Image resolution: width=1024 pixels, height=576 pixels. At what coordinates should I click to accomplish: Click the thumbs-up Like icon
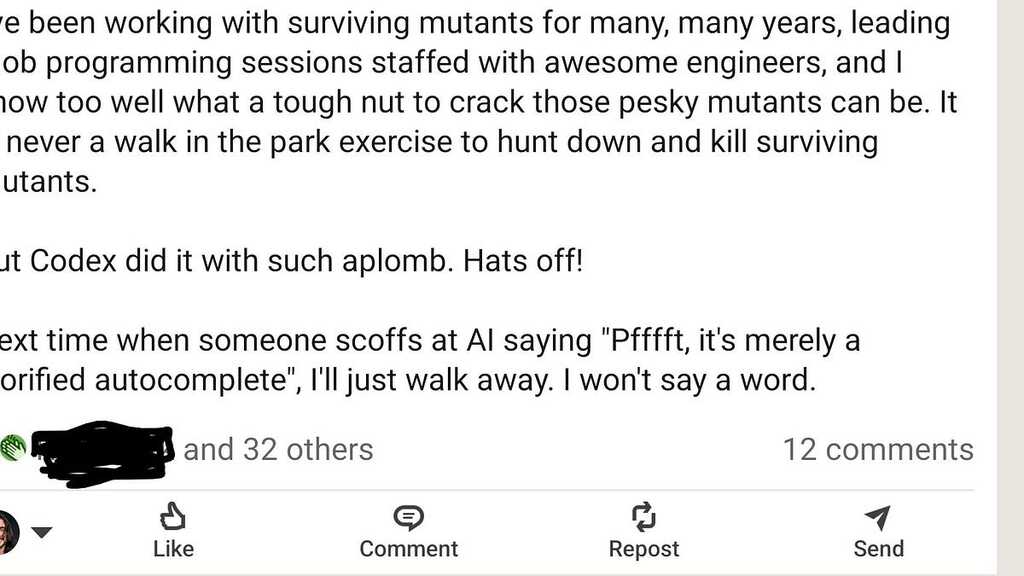pyautogui.click(x=173, y=517)
